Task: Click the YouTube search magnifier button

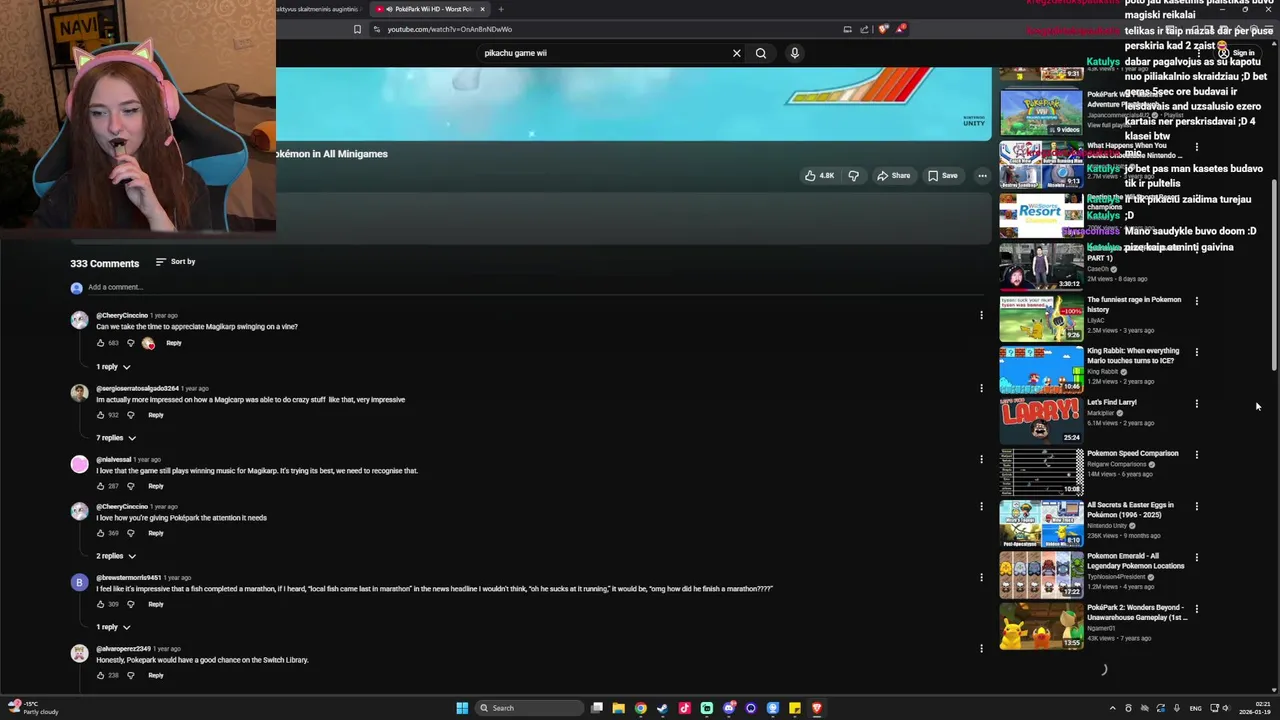Action: 761,53
